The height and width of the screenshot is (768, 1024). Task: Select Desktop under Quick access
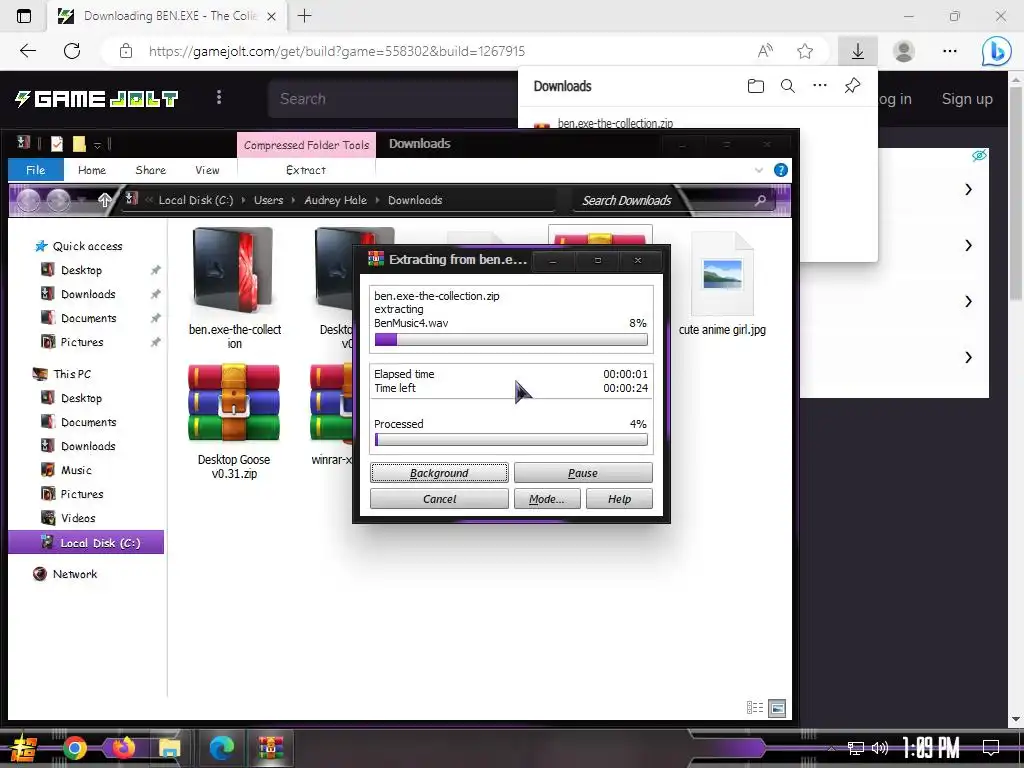click(x=81, y=270)
